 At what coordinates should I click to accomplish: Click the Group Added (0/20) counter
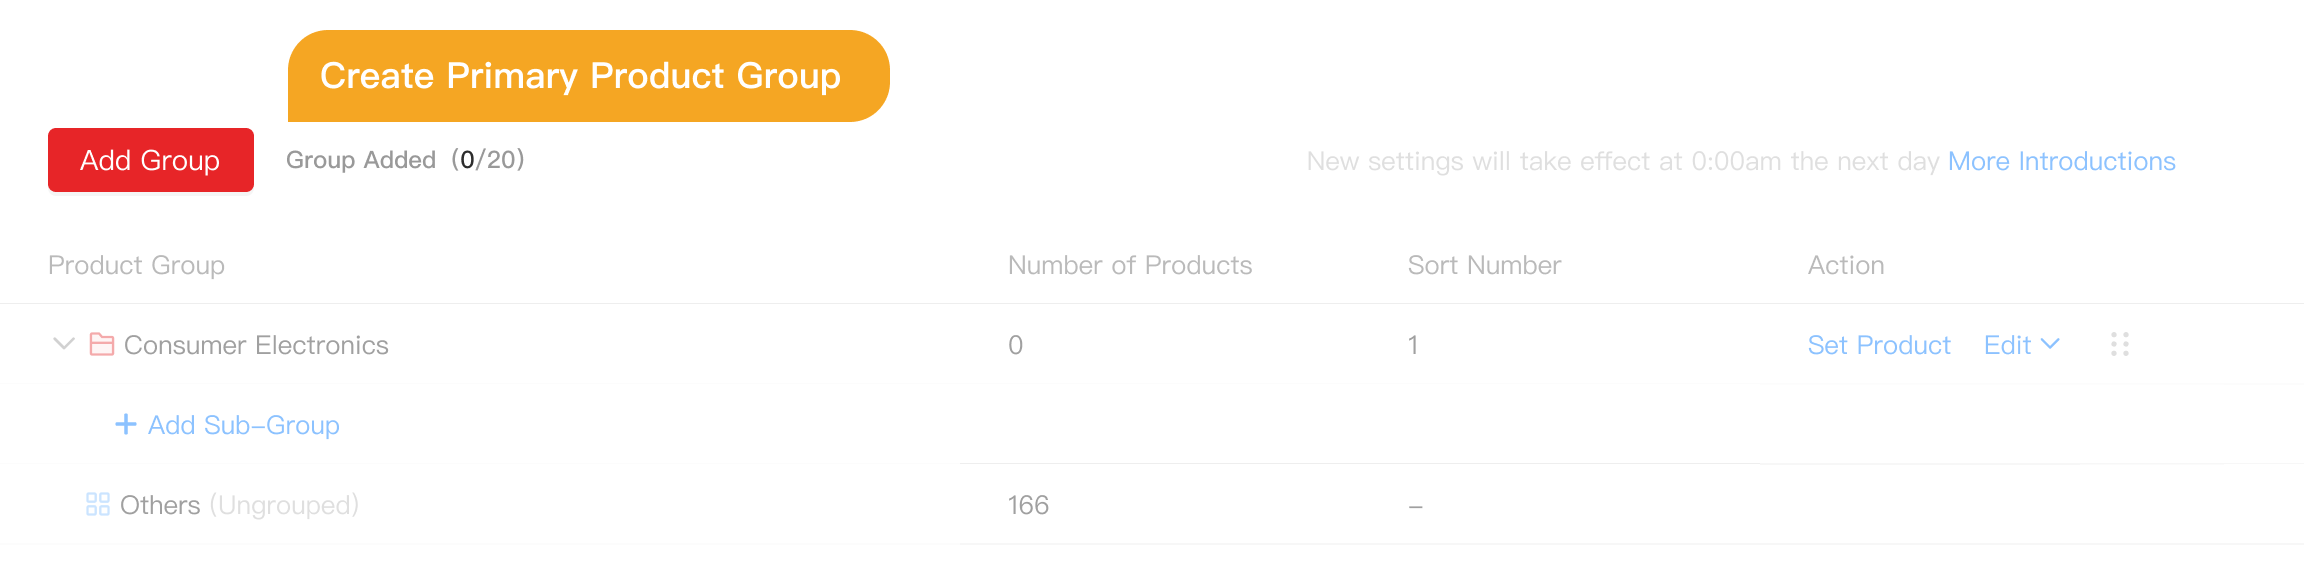pos(405,160)
